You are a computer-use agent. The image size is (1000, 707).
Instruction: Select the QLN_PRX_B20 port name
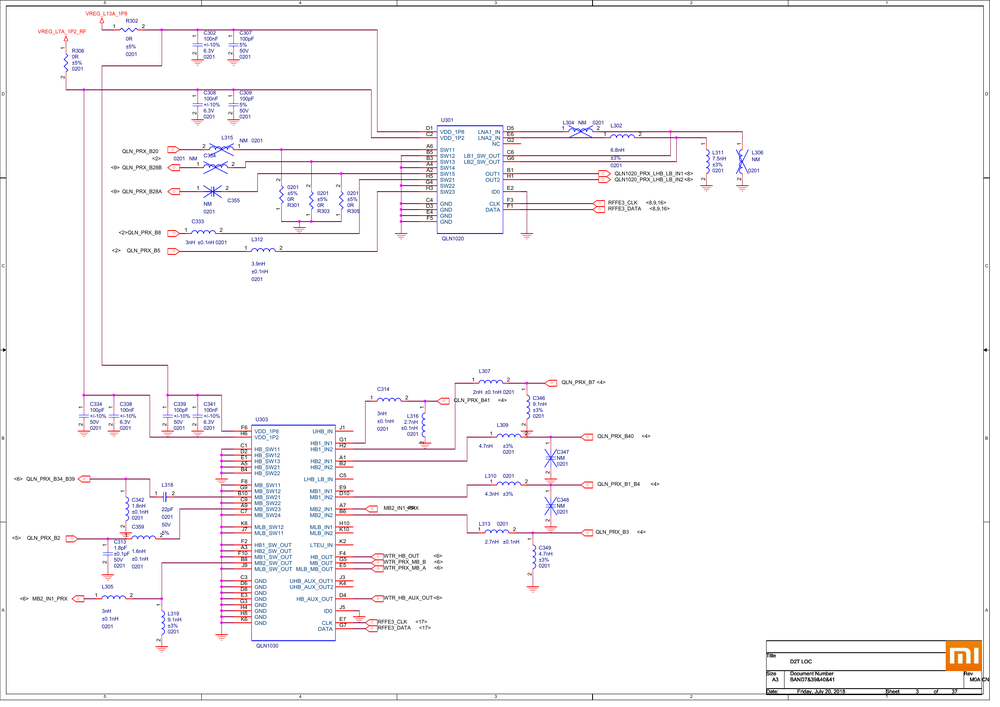pyautogui.click(x=140, y=152)
